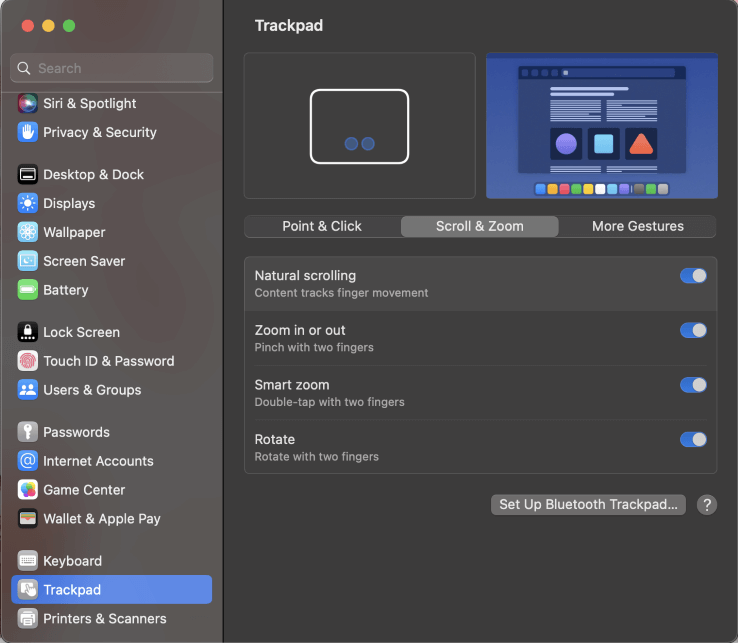
Task: Click the Privacy & Security hand icon
Action: 27,132
